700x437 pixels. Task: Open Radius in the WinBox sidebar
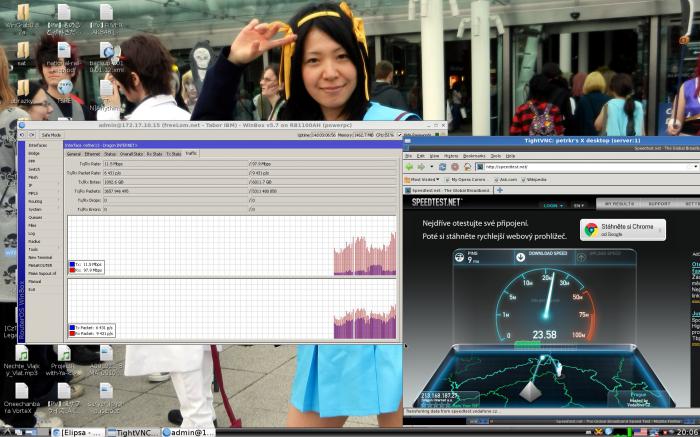tap(34, 241)
